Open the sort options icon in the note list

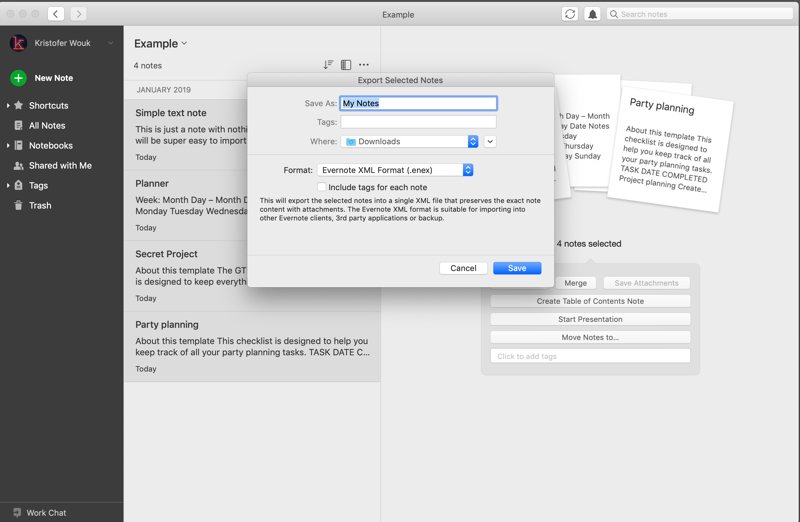pos(328,65)
